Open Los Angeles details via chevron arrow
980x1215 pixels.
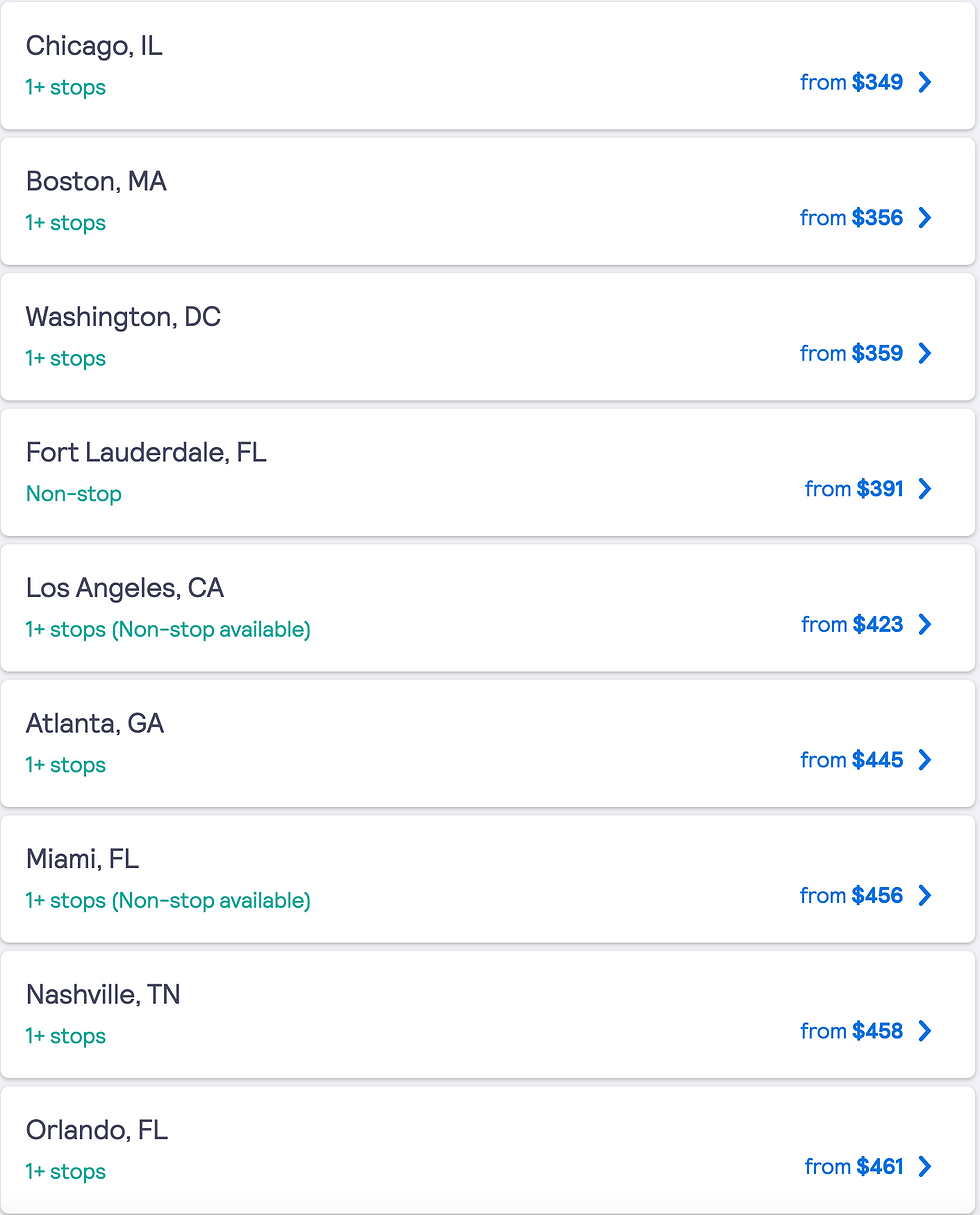click(x=925, y=624)
